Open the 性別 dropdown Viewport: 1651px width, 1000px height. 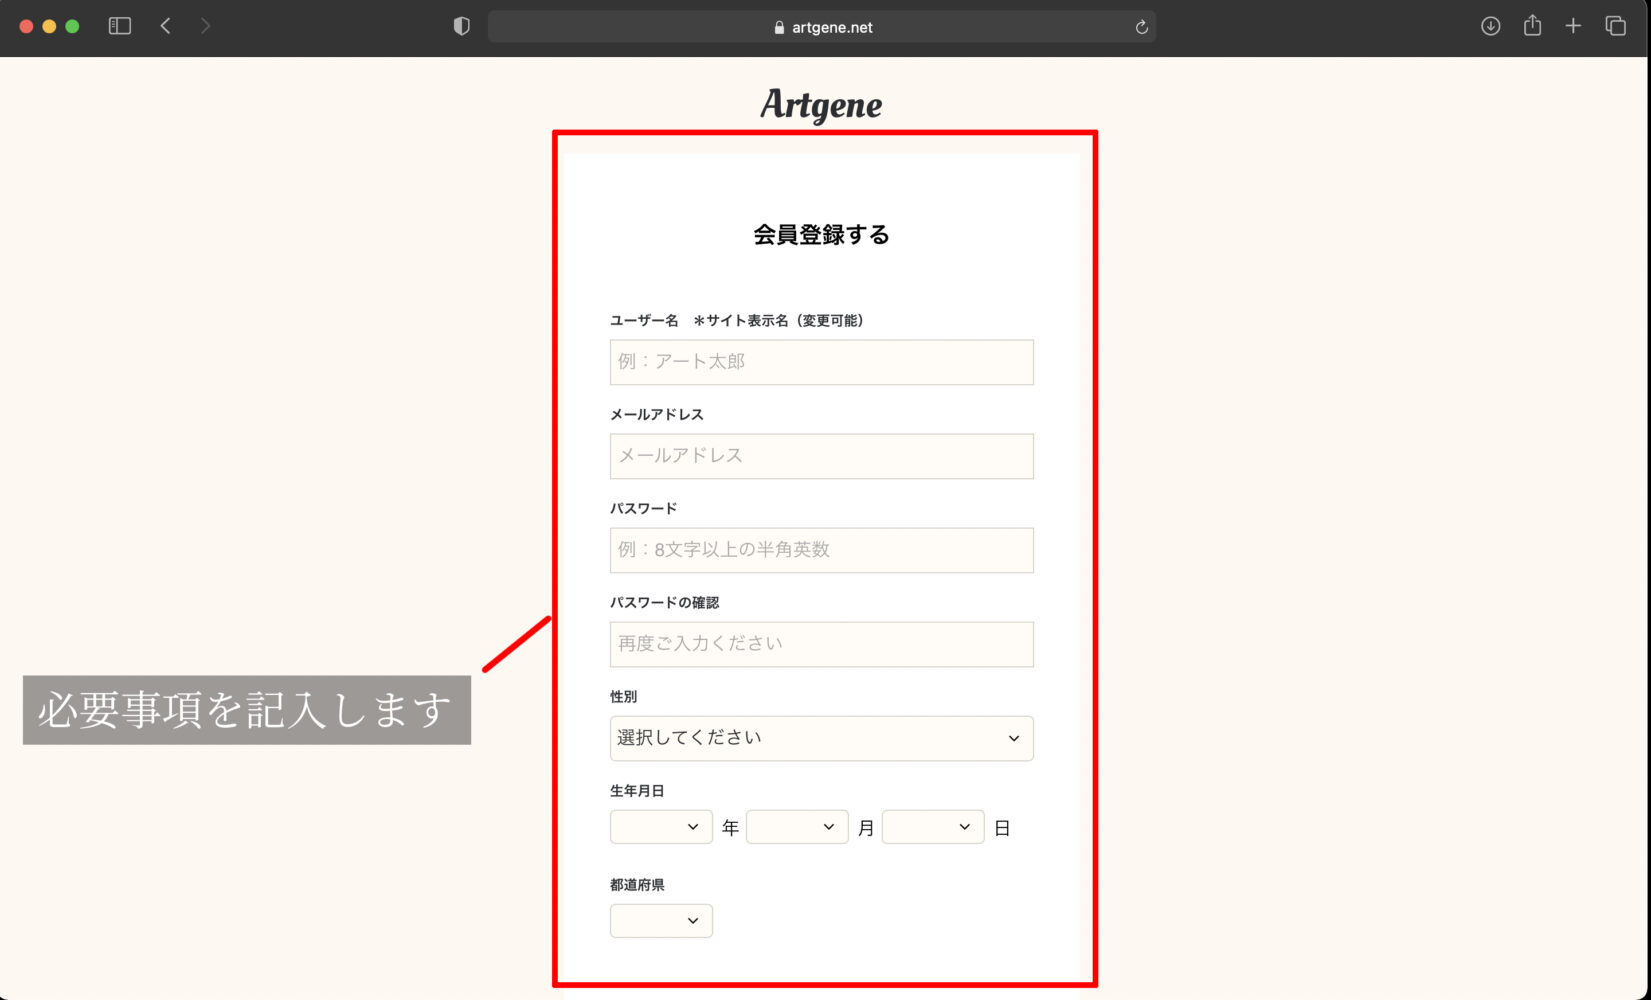click(x=821, y=738)
